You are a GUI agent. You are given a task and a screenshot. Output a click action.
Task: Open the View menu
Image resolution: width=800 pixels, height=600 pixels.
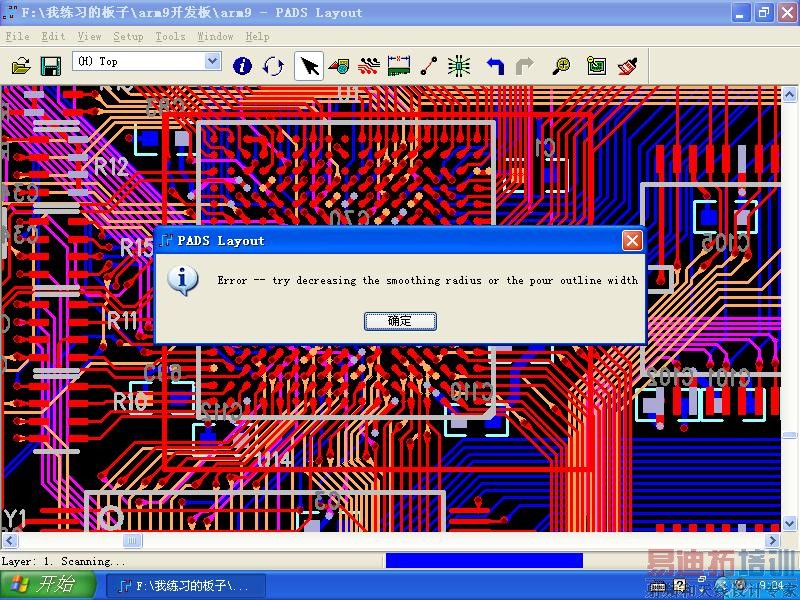pos(89,36)
